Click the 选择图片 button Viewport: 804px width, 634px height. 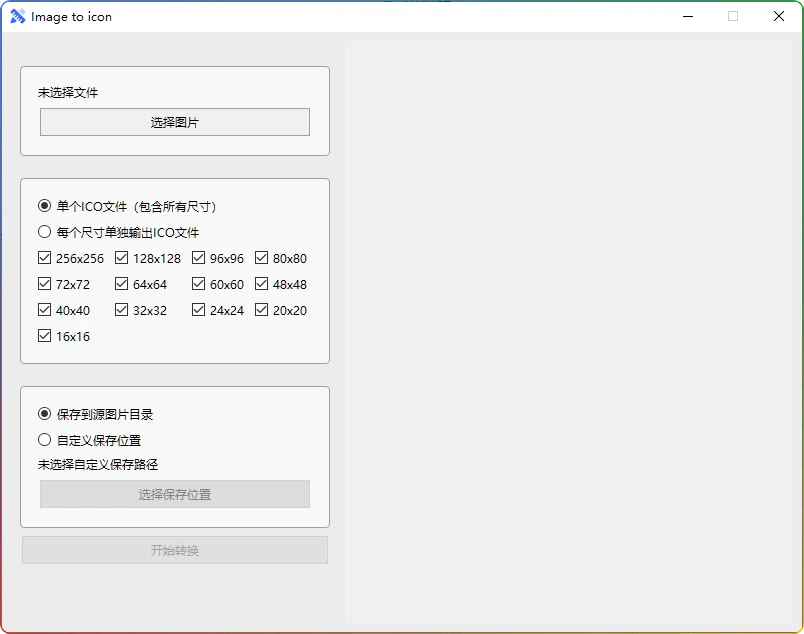point(174,121)
